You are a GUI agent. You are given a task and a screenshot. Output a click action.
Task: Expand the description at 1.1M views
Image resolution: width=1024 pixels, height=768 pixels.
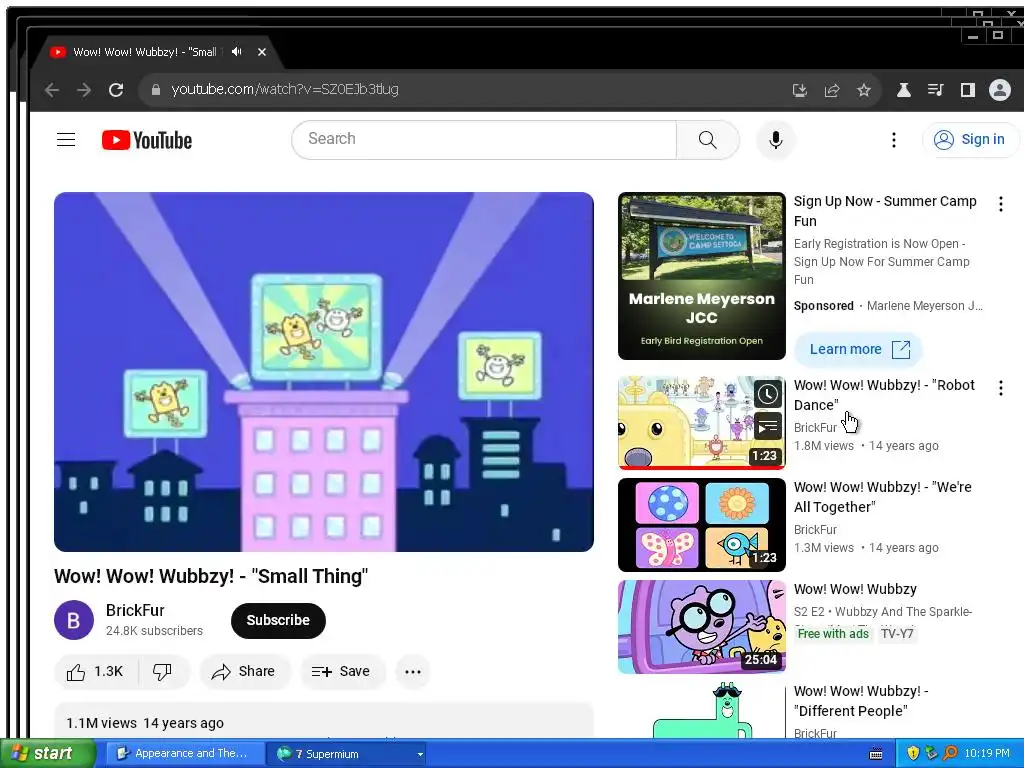pyautogui.click(x=324, y=722)
